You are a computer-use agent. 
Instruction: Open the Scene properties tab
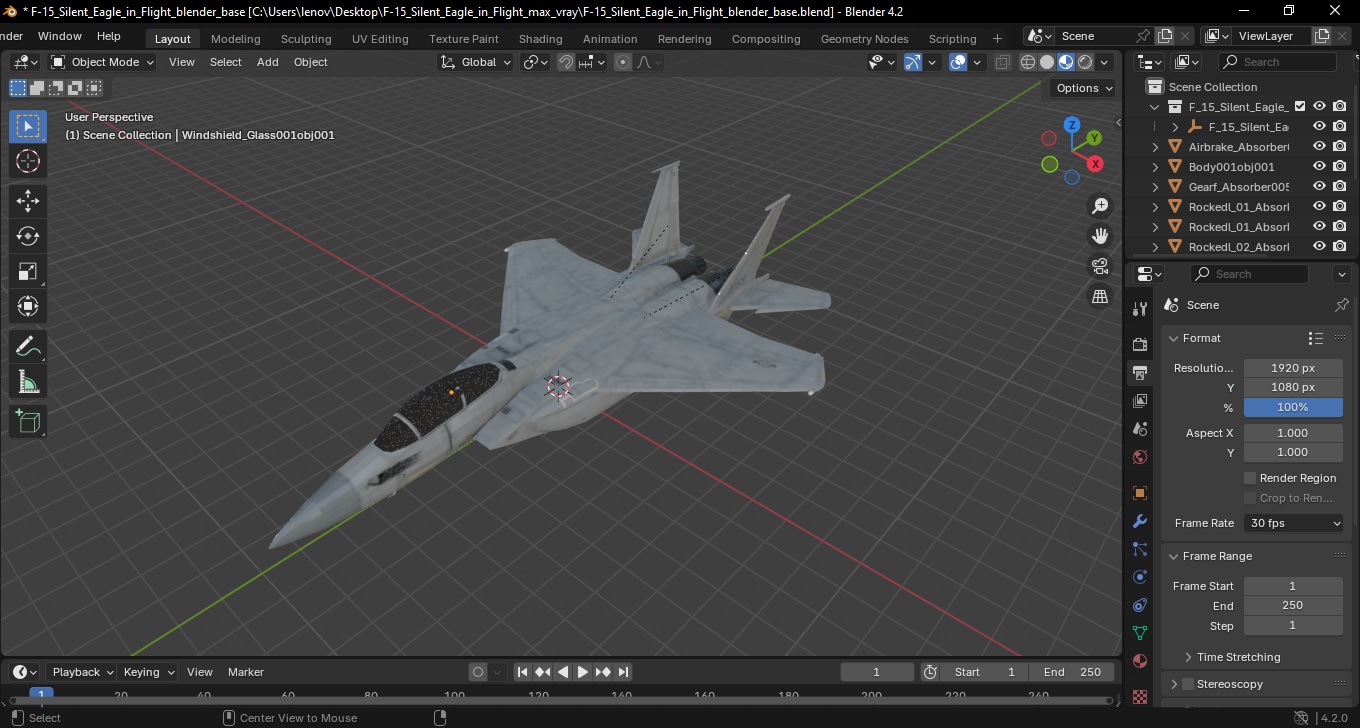[1140, 429]
